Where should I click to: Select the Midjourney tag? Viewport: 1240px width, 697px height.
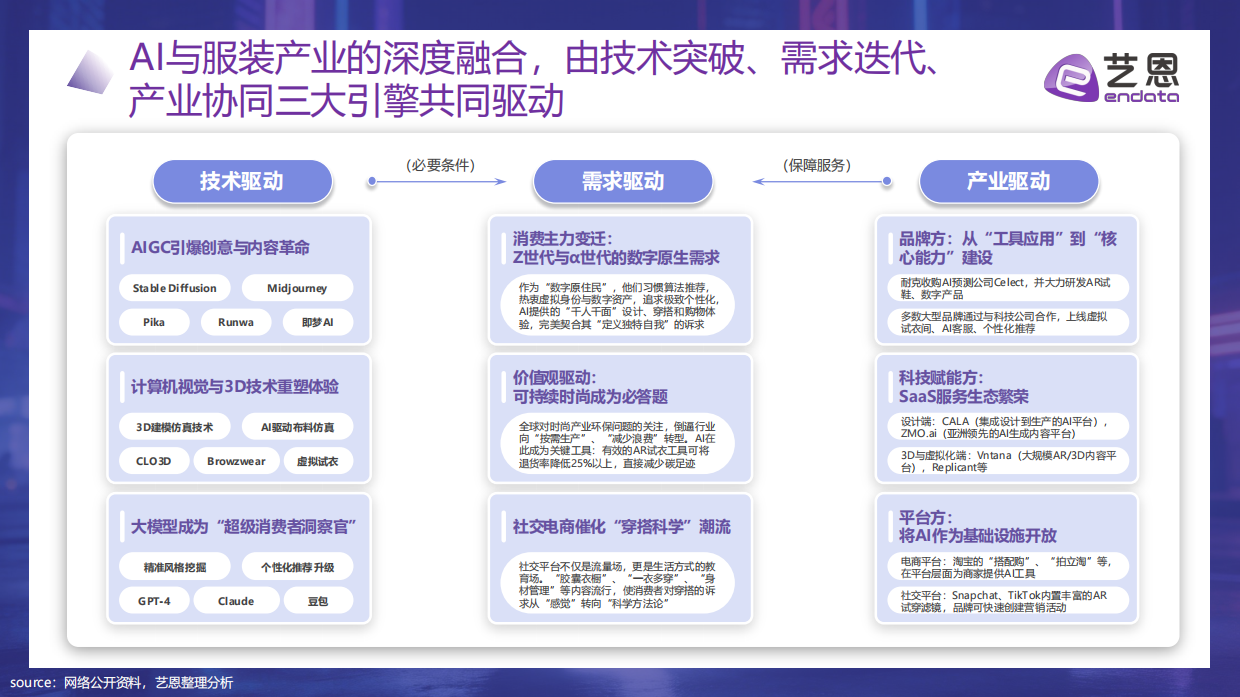point(297,288)
